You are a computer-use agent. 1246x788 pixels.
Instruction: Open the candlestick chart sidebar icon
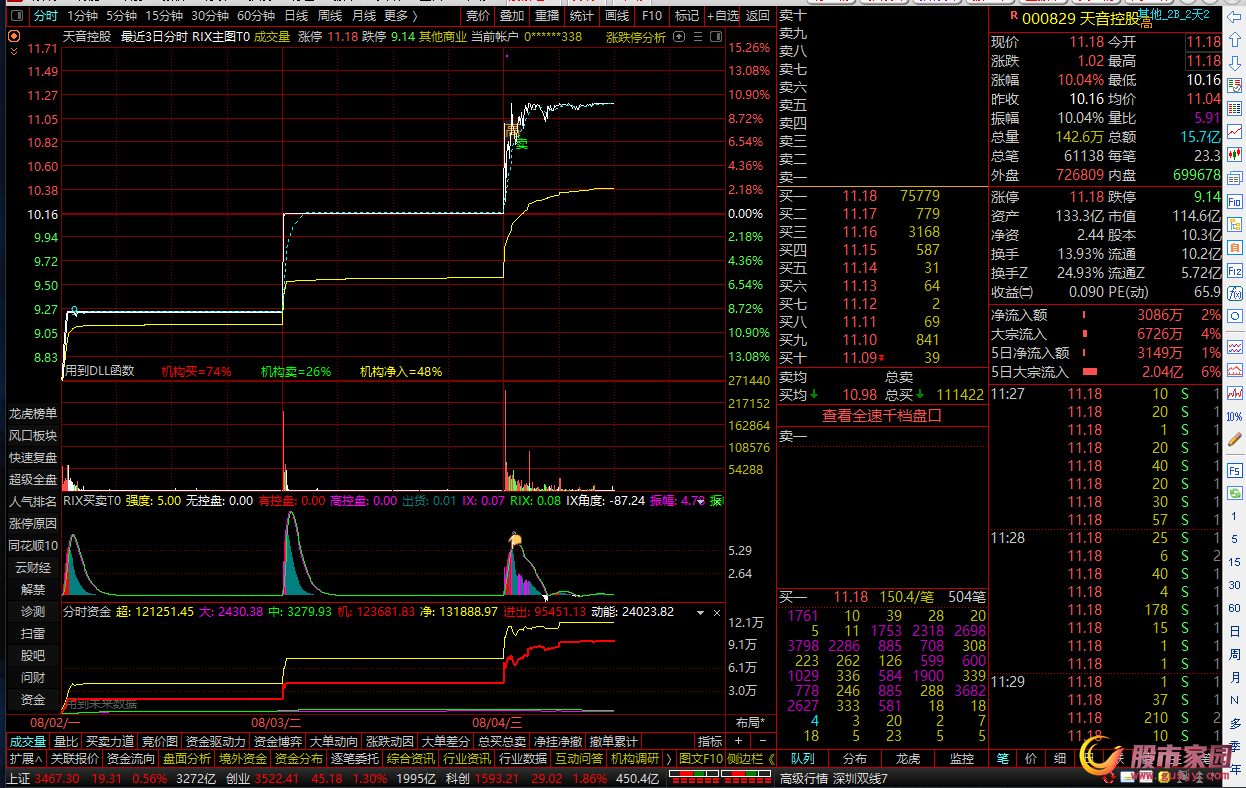pyautogui.click(x=1235, y=156)
